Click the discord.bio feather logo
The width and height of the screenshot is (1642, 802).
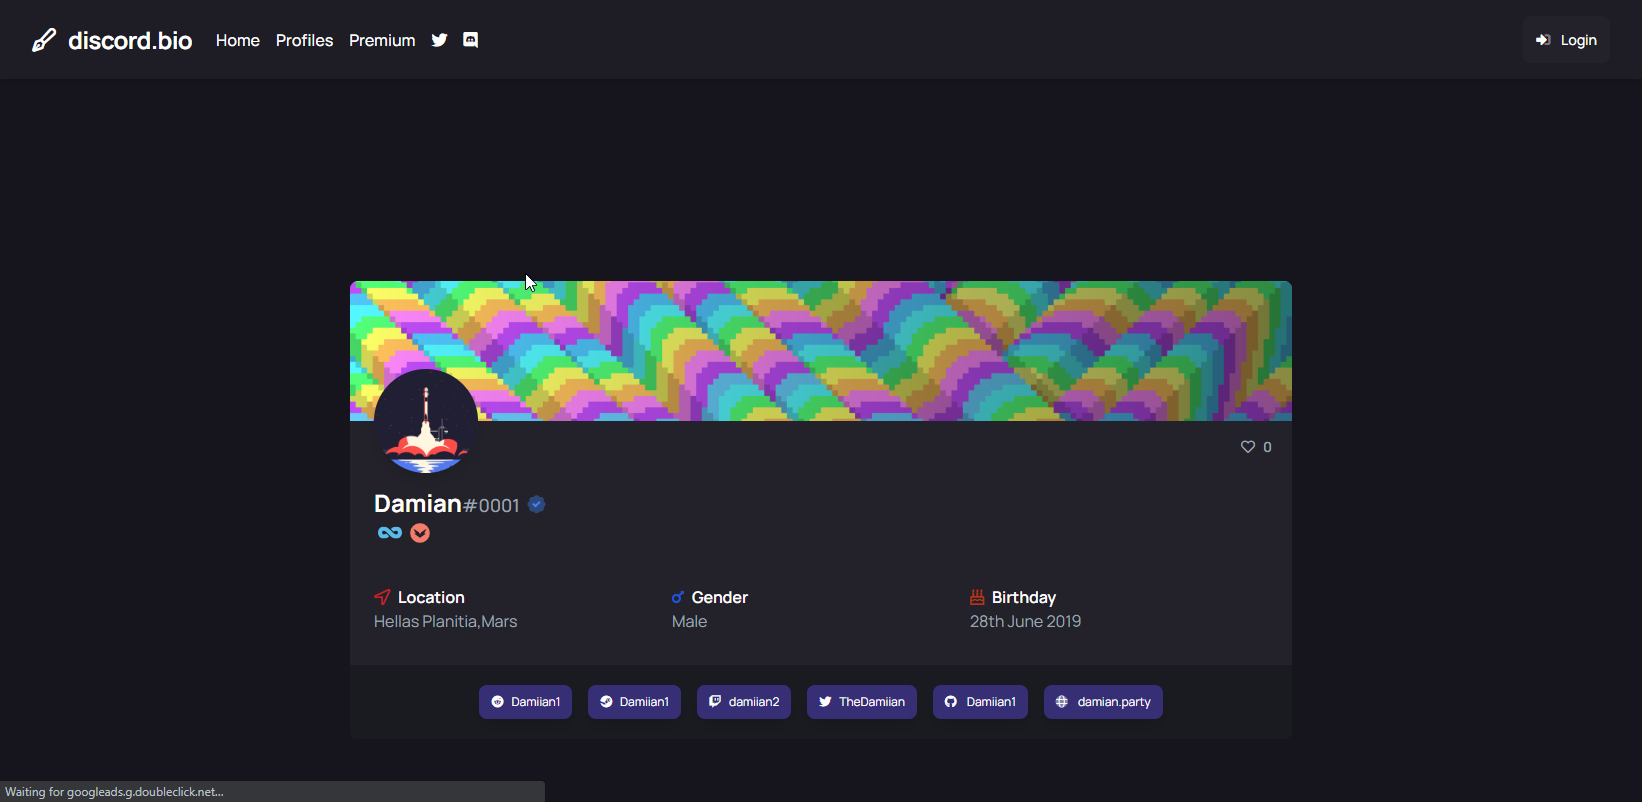tap(43, 40)
